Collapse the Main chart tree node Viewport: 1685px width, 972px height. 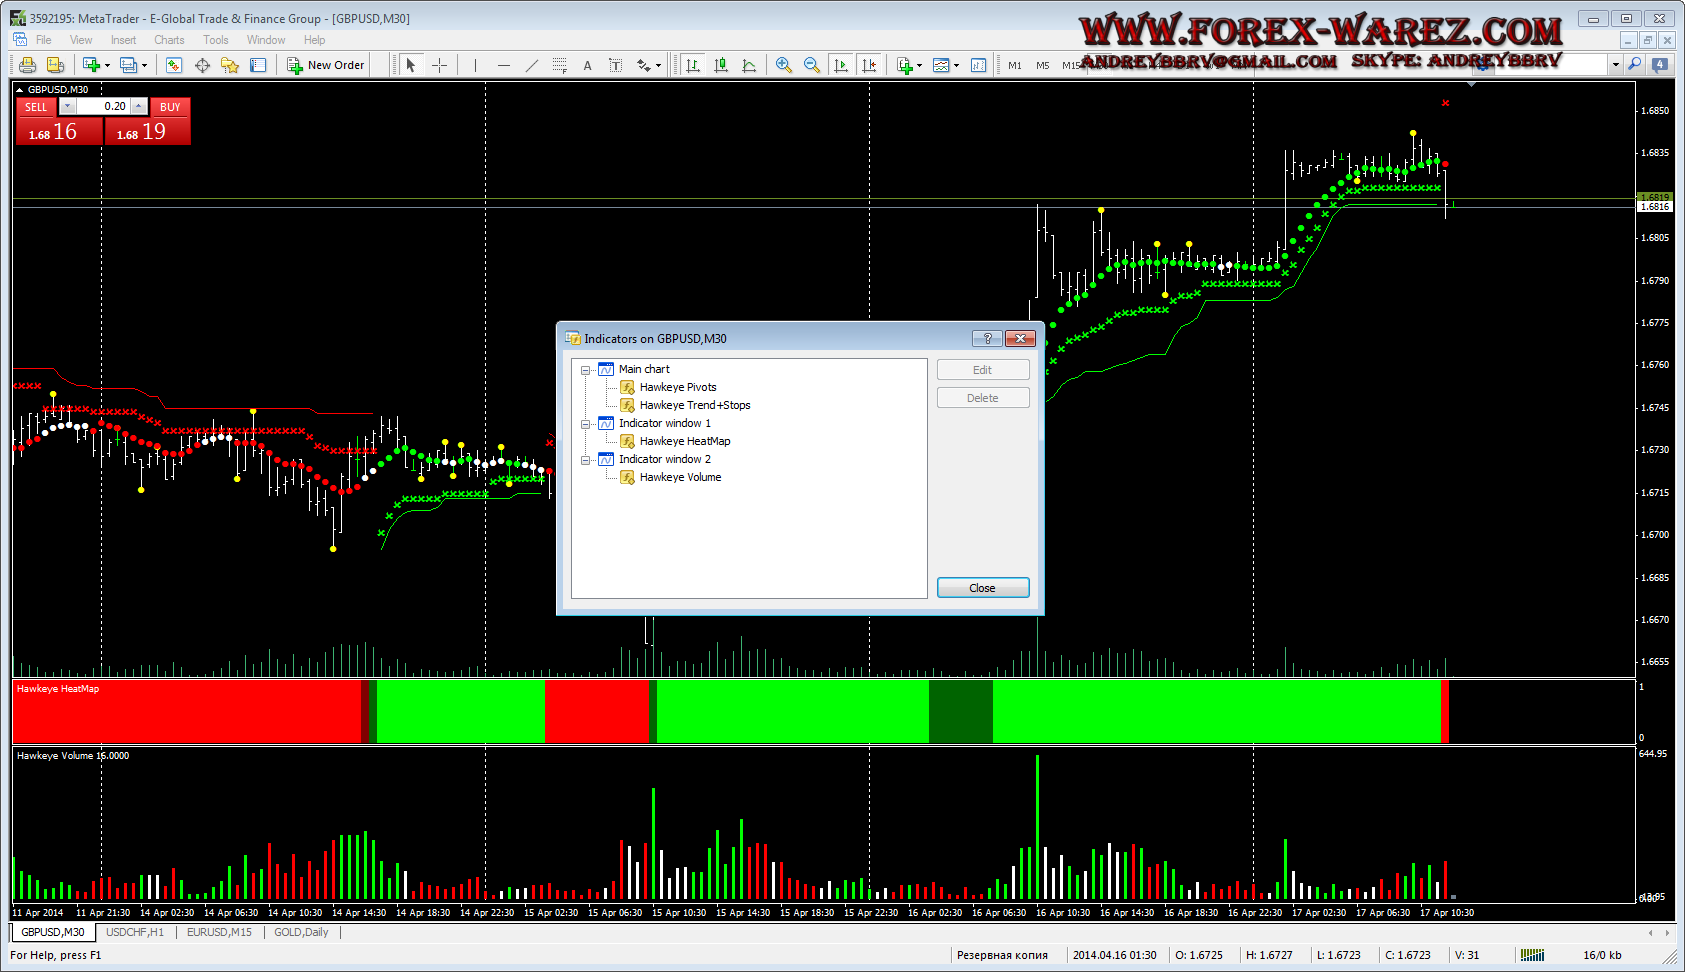[x=586, y=370]
